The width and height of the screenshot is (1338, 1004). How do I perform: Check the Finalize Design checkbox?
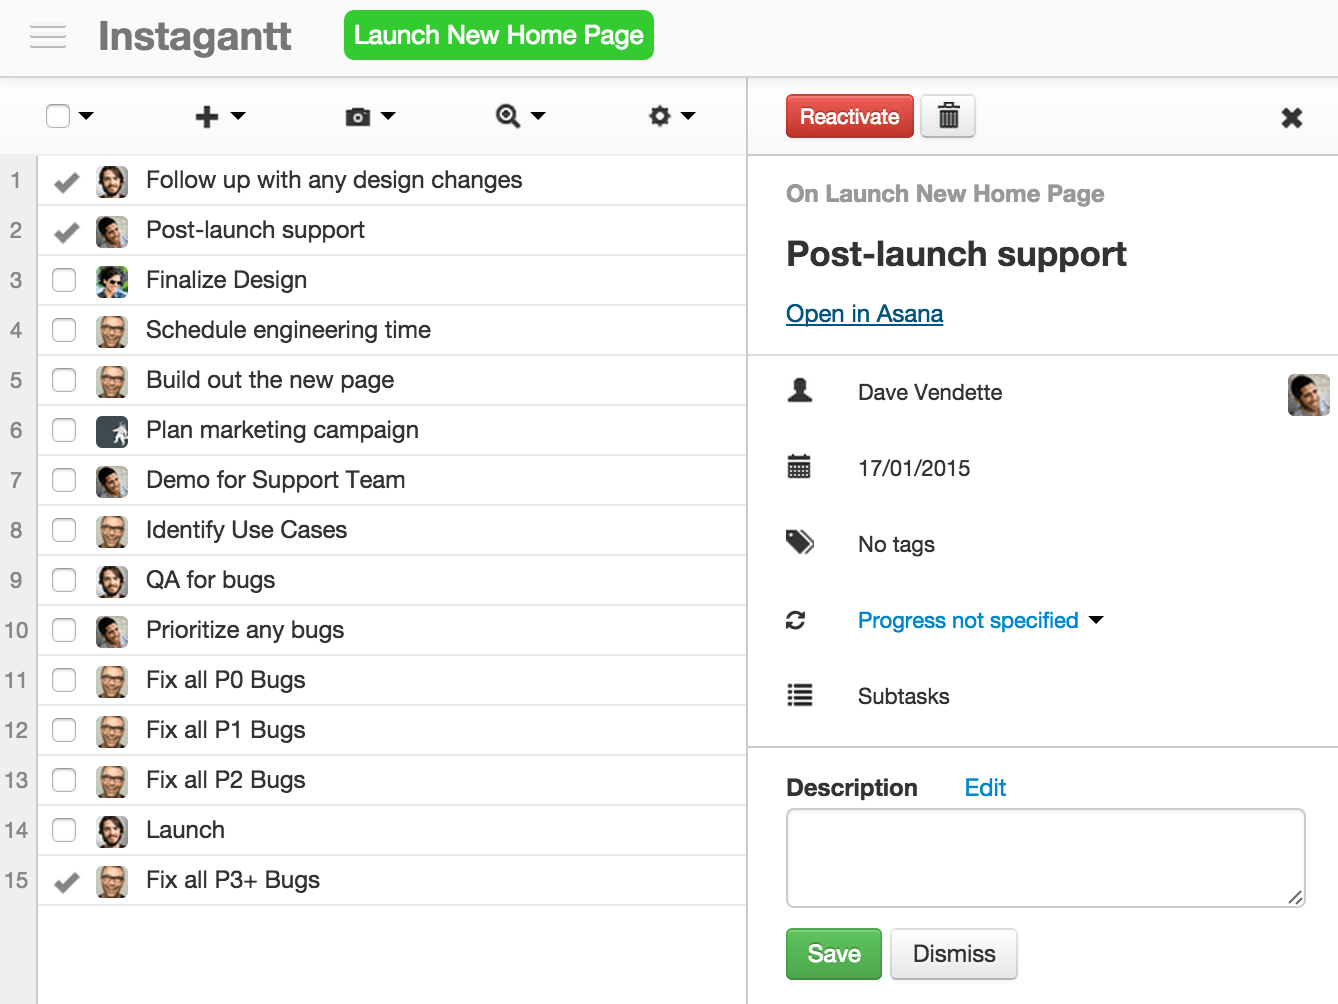[x=64, y=280]
